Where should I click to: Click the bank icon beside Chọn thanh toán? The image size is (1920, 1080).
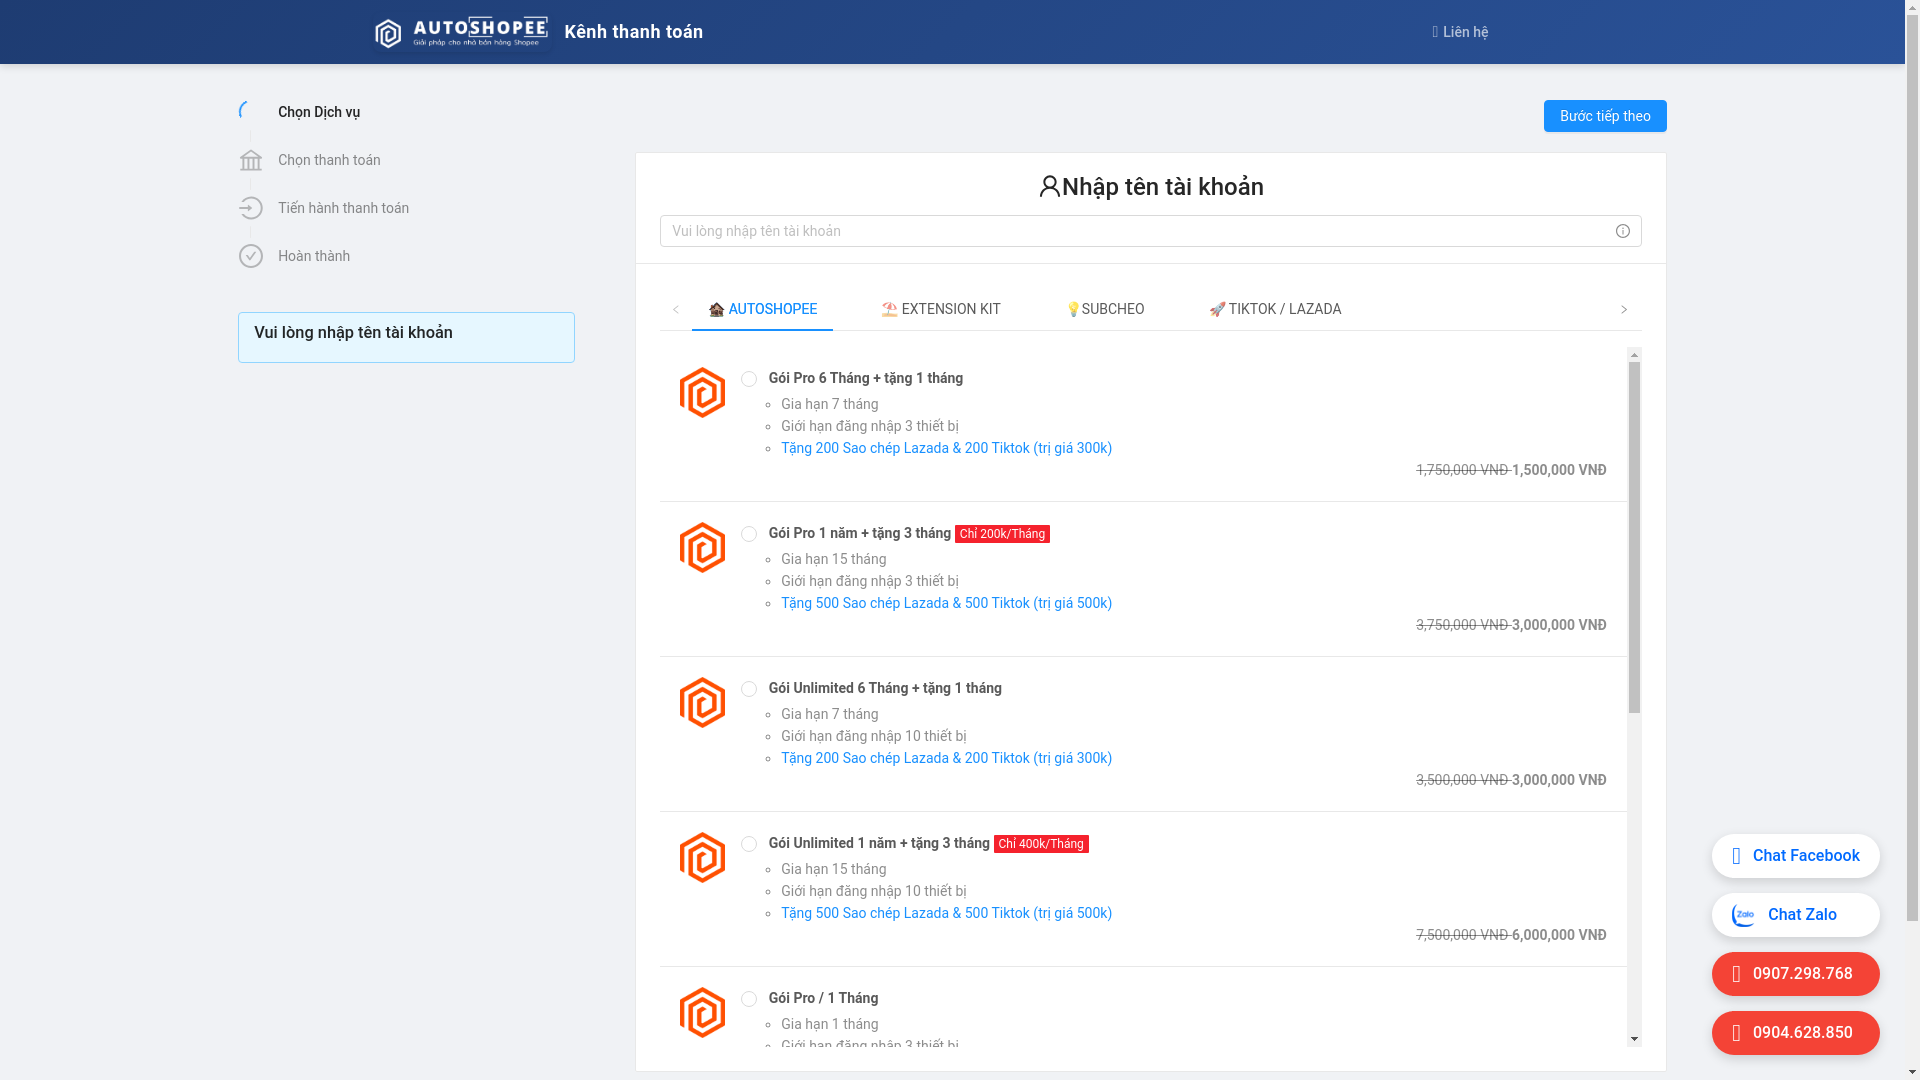click(x=251, y=160)
